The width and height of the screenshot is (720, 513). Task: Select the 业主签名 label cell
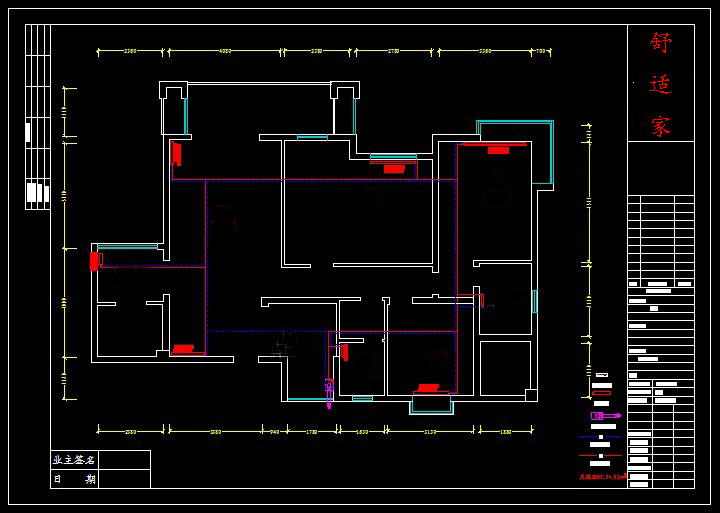pos(75,460)
